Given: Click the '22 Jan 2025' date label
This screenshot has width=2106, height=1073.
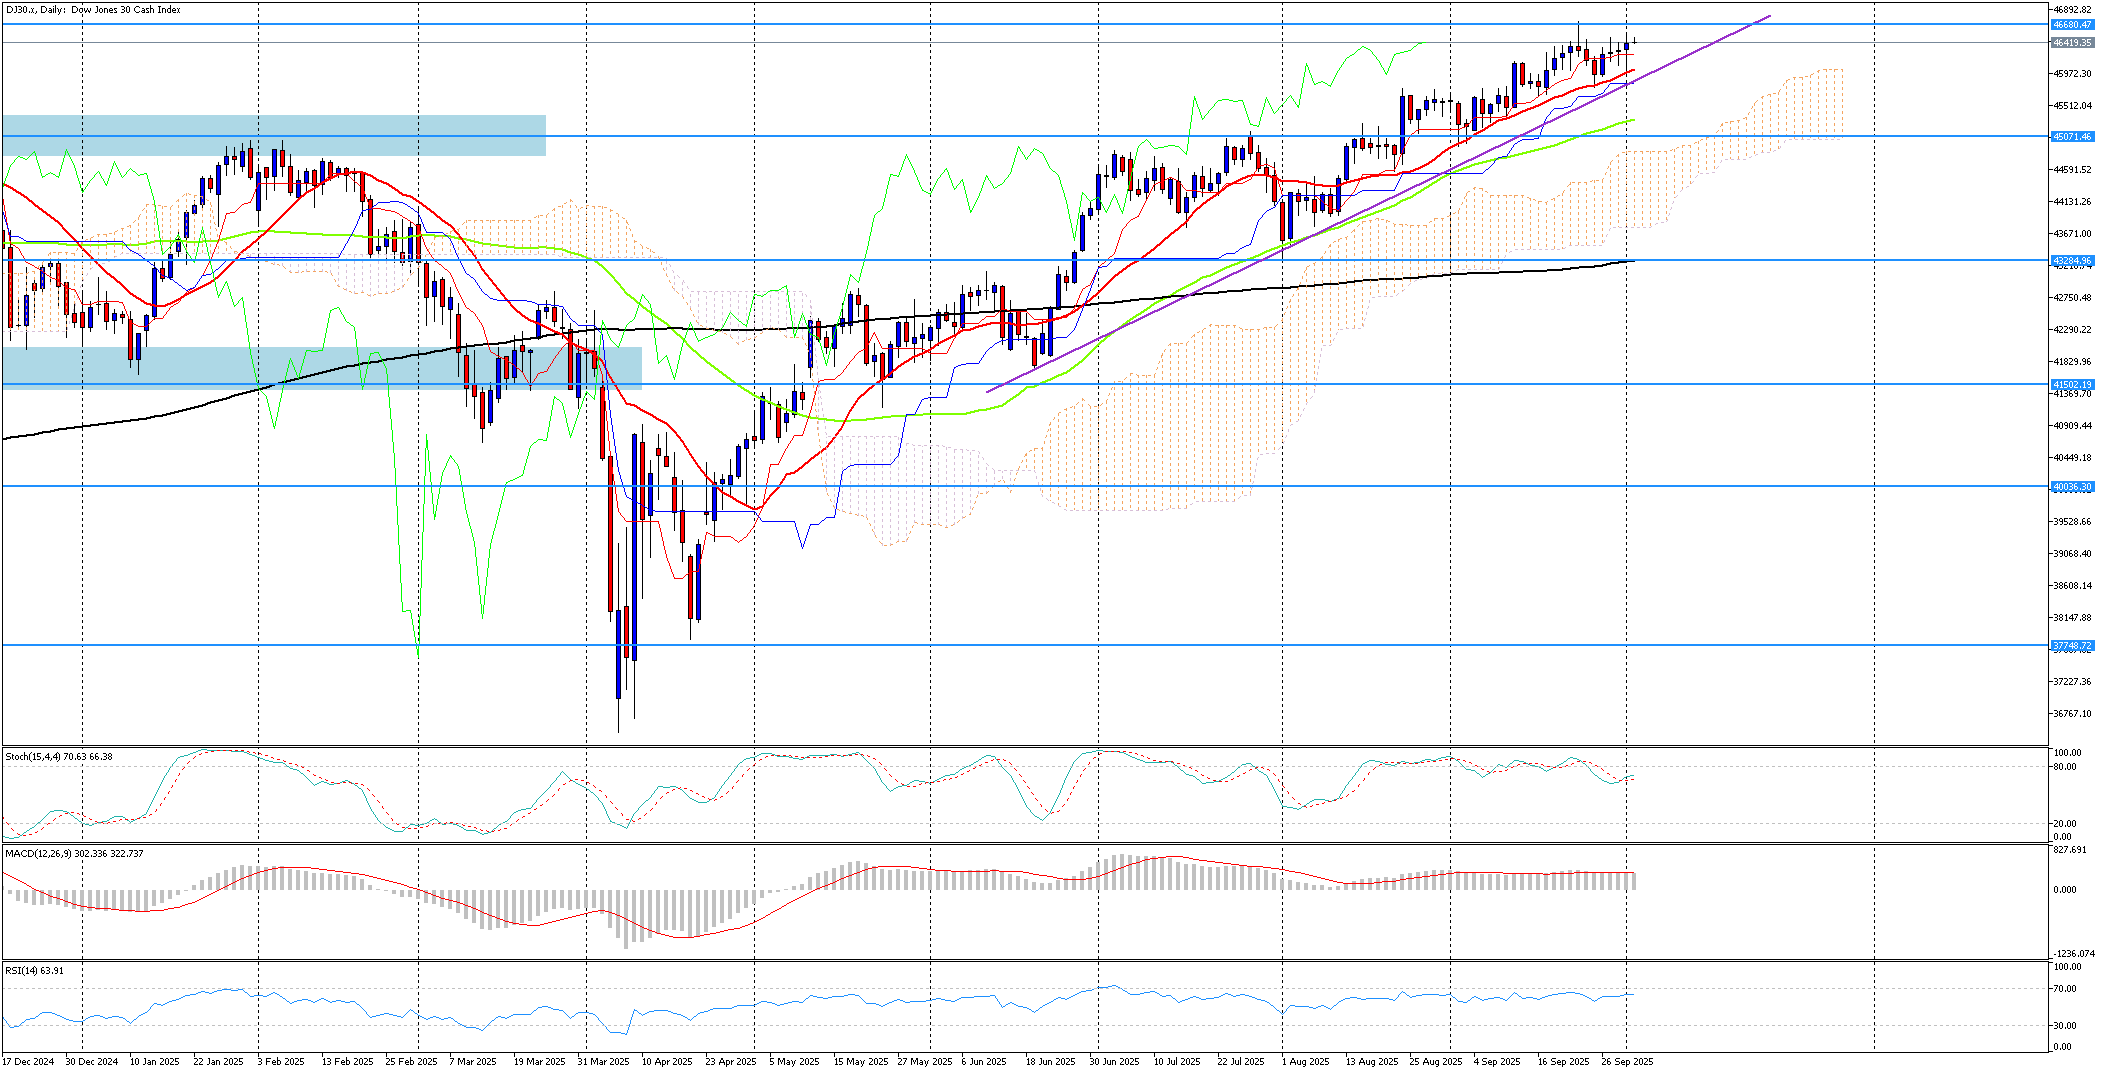Looking at the screenshot, I should tap(218, 1062).
